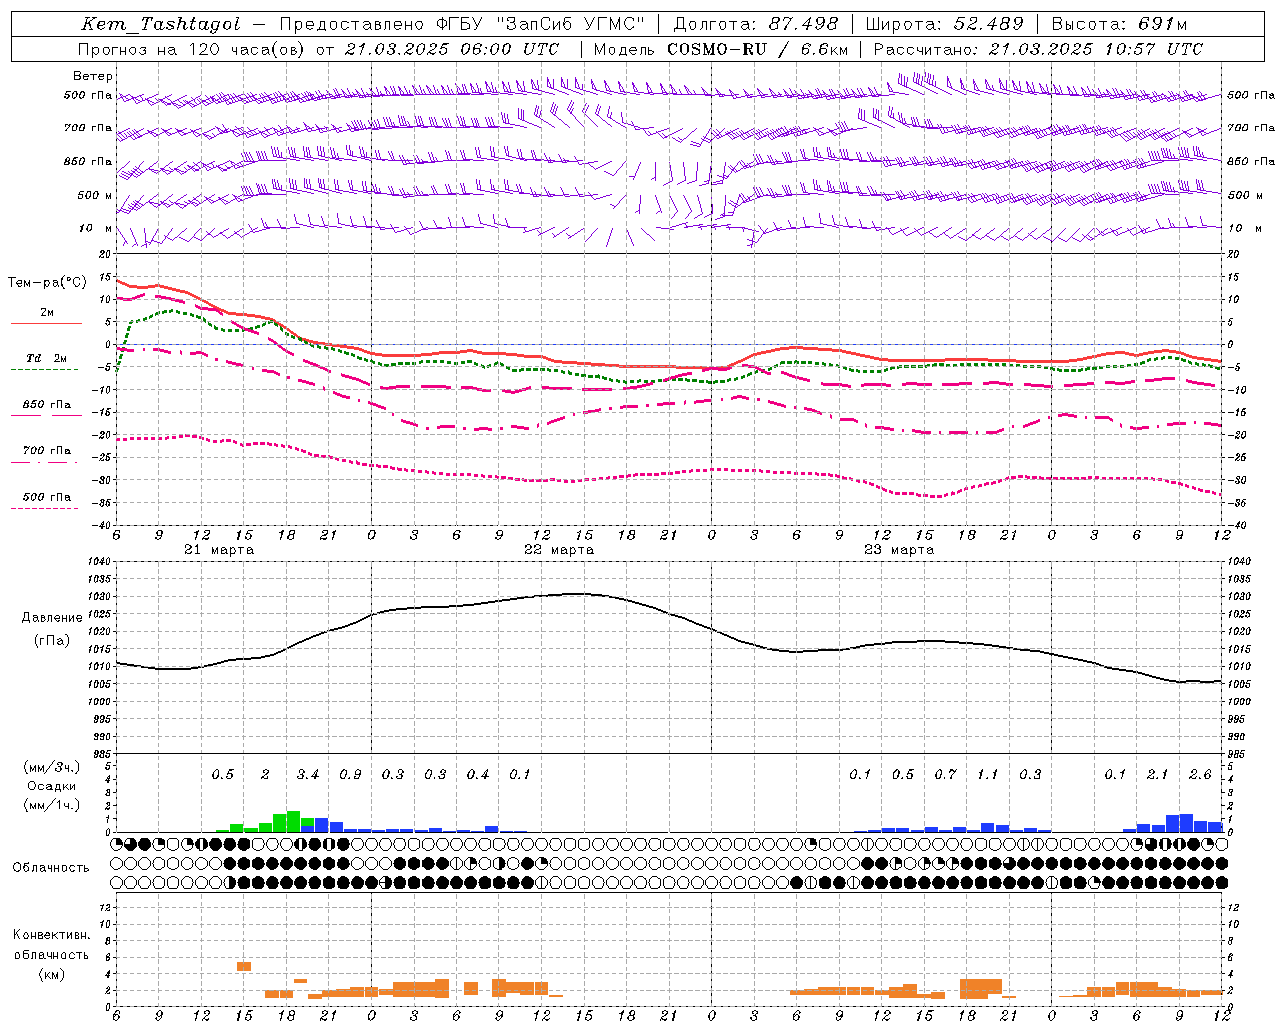Click the isolated orange convective bar near 5 km
This screenshot has height=1024, width=1280.
click(244, 966)
